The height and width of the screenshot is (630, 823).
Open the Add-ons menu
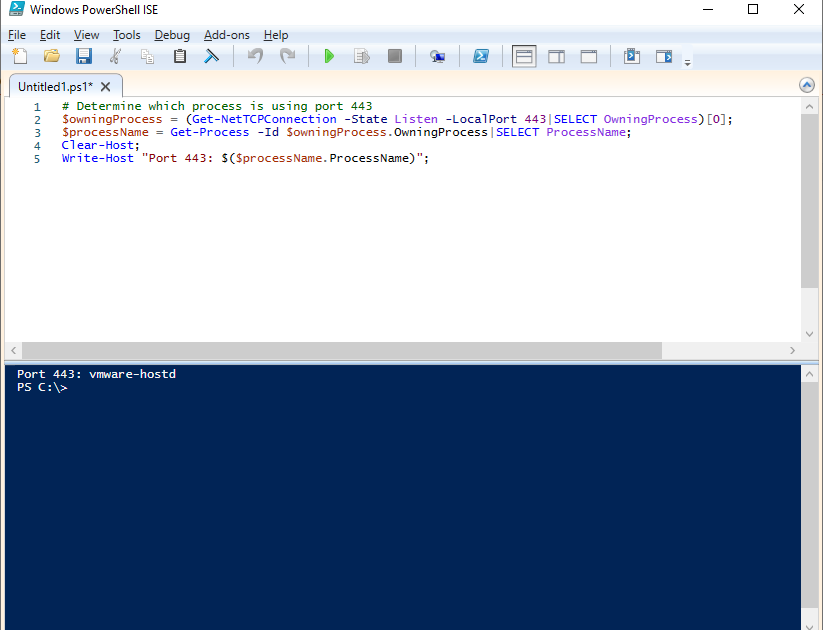(x=226, y=34)
